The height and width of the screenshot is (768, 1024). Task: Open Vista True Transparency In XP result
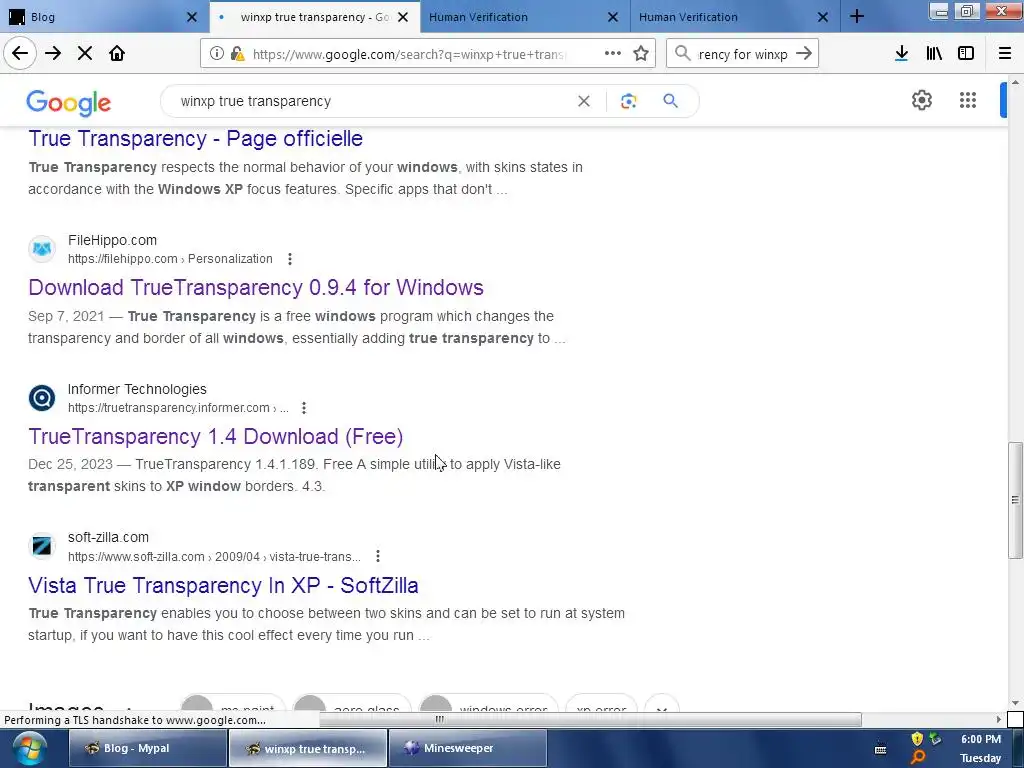[x=223, y=585]
